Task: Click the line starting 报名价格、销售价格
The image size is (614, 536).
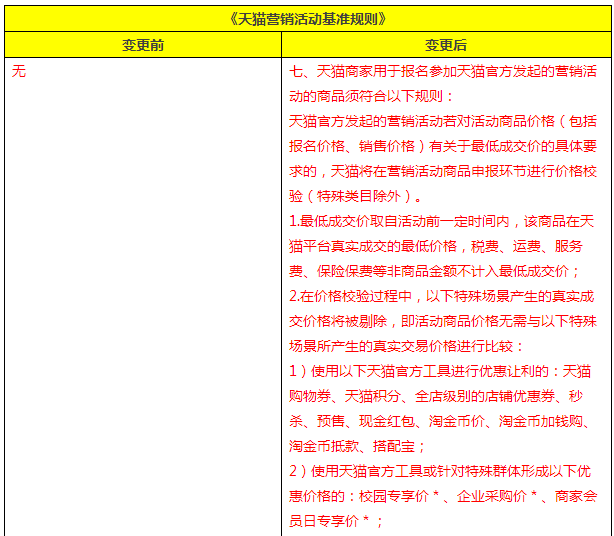Action: point(443,146)
